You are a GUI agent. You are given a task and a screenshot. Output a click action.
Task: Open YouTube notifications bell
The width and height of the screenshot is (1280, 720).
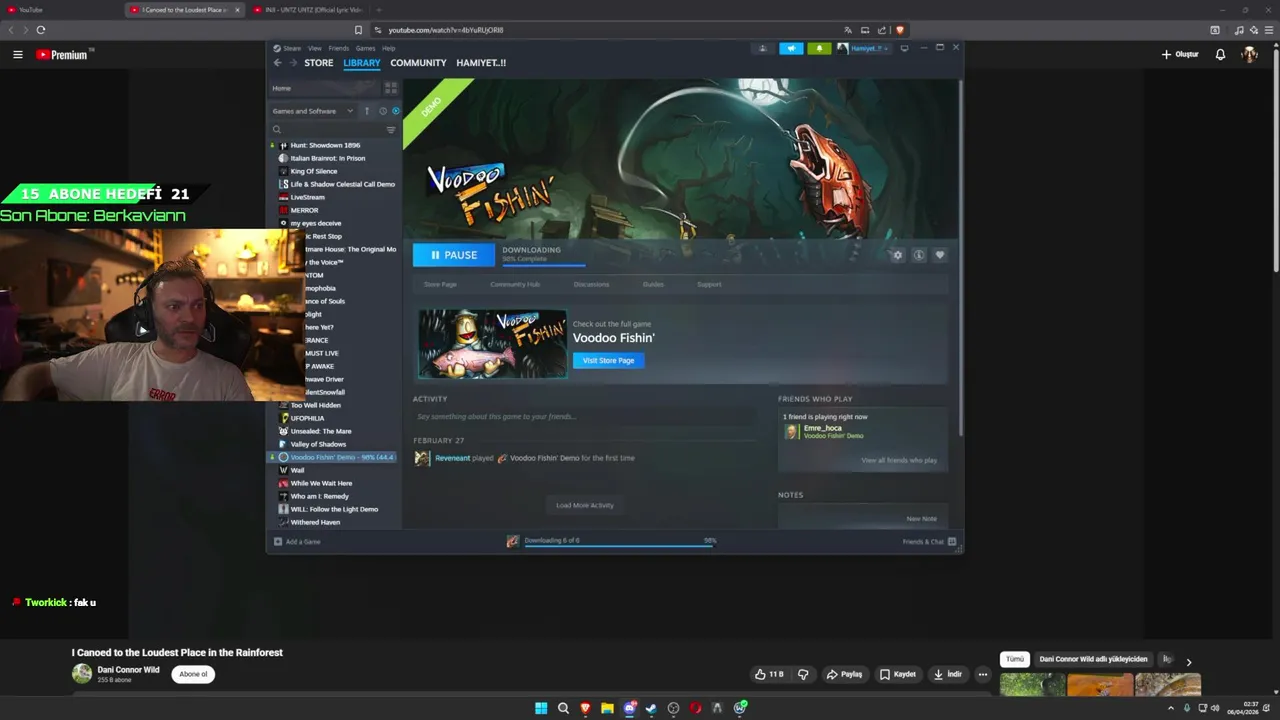[1220, 54]
